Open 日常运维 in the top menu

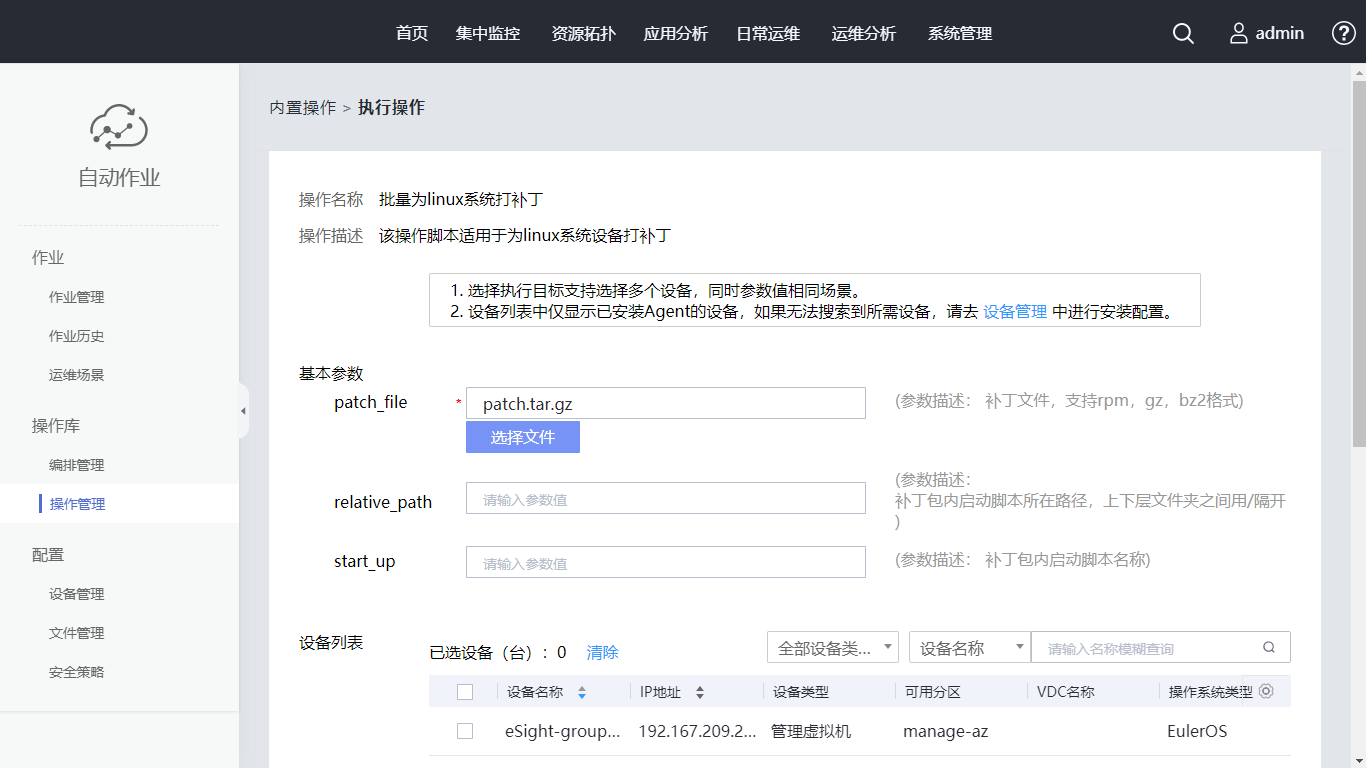tap(768, 34)
